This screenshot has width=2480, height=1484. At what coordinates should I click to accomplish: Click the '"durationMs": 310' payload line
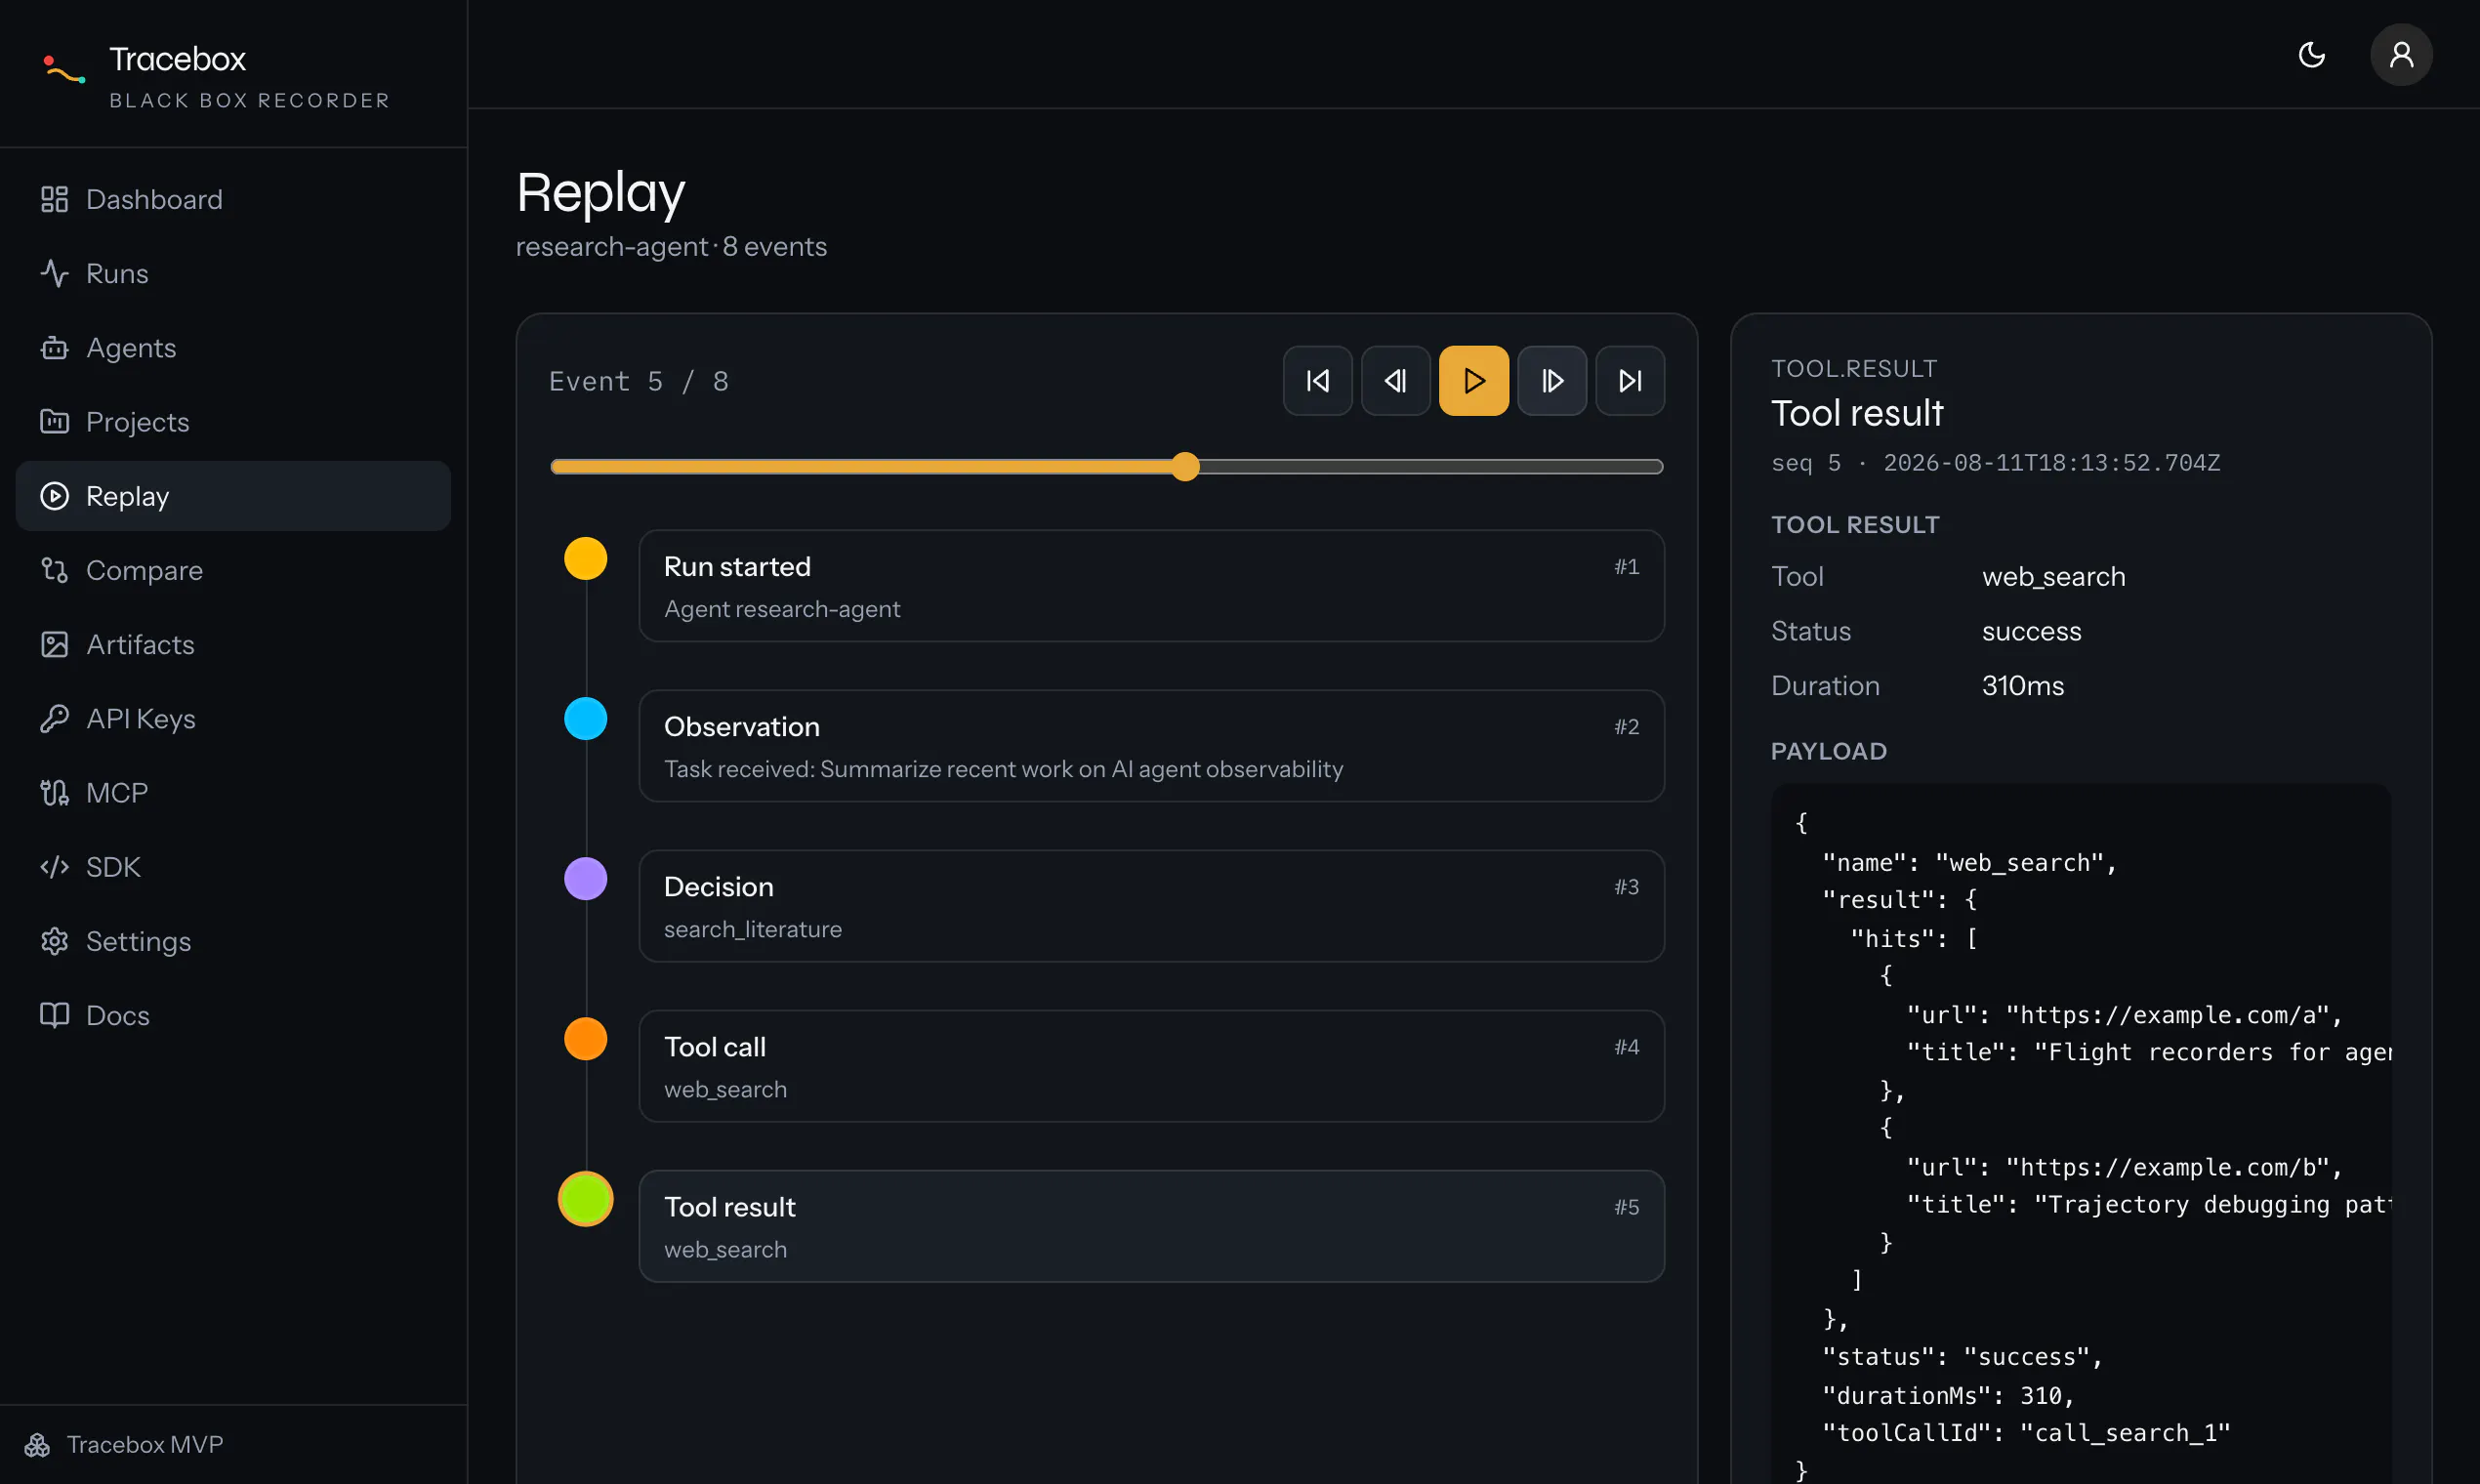1948,1395
